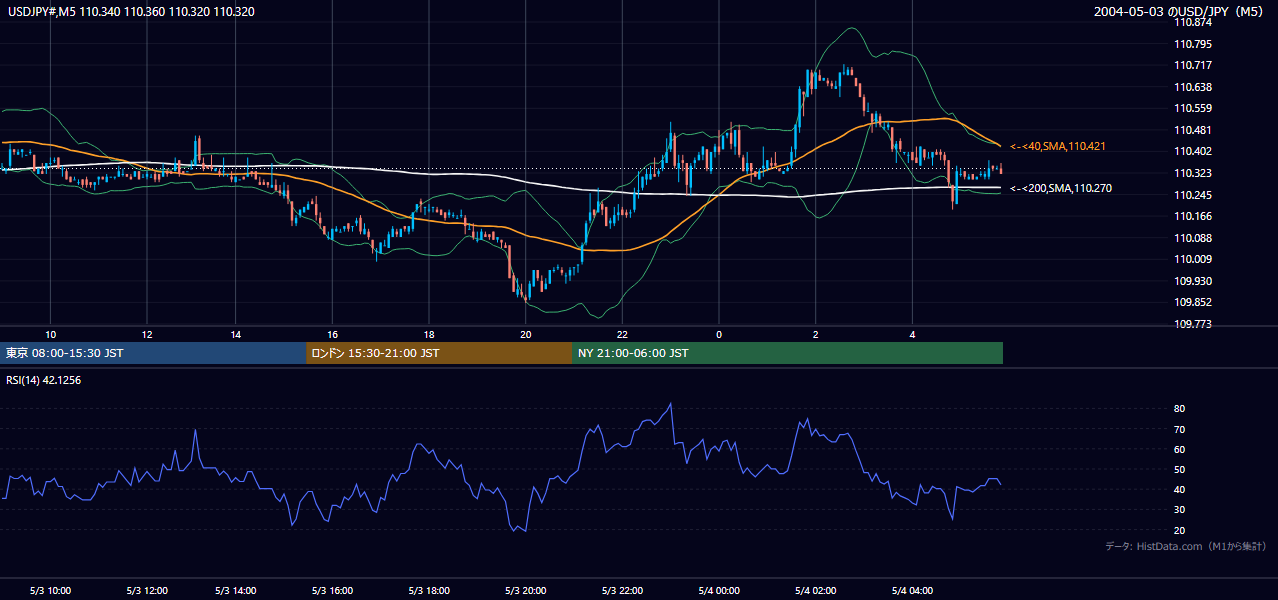
Task: Click hour label 12 under price chart
Action: point(147,334)
